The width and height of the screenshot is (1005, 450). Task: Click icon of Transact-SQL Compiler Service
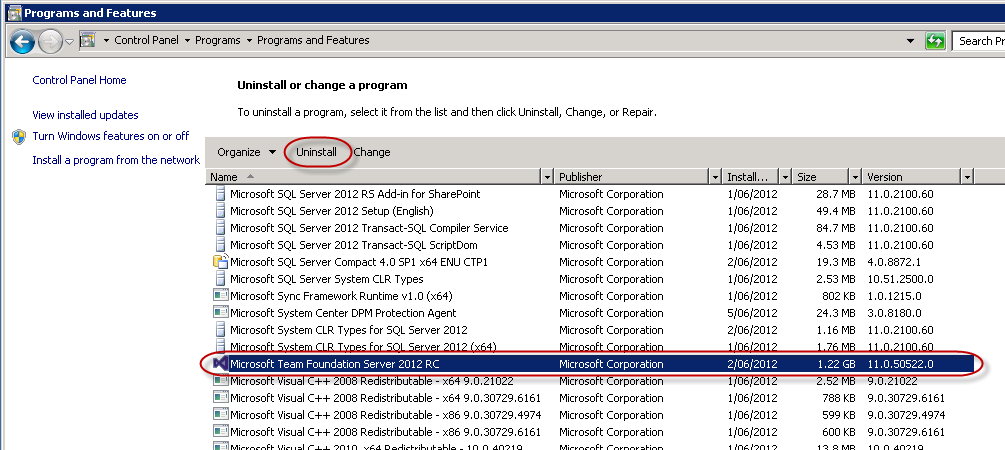point(220,228)
